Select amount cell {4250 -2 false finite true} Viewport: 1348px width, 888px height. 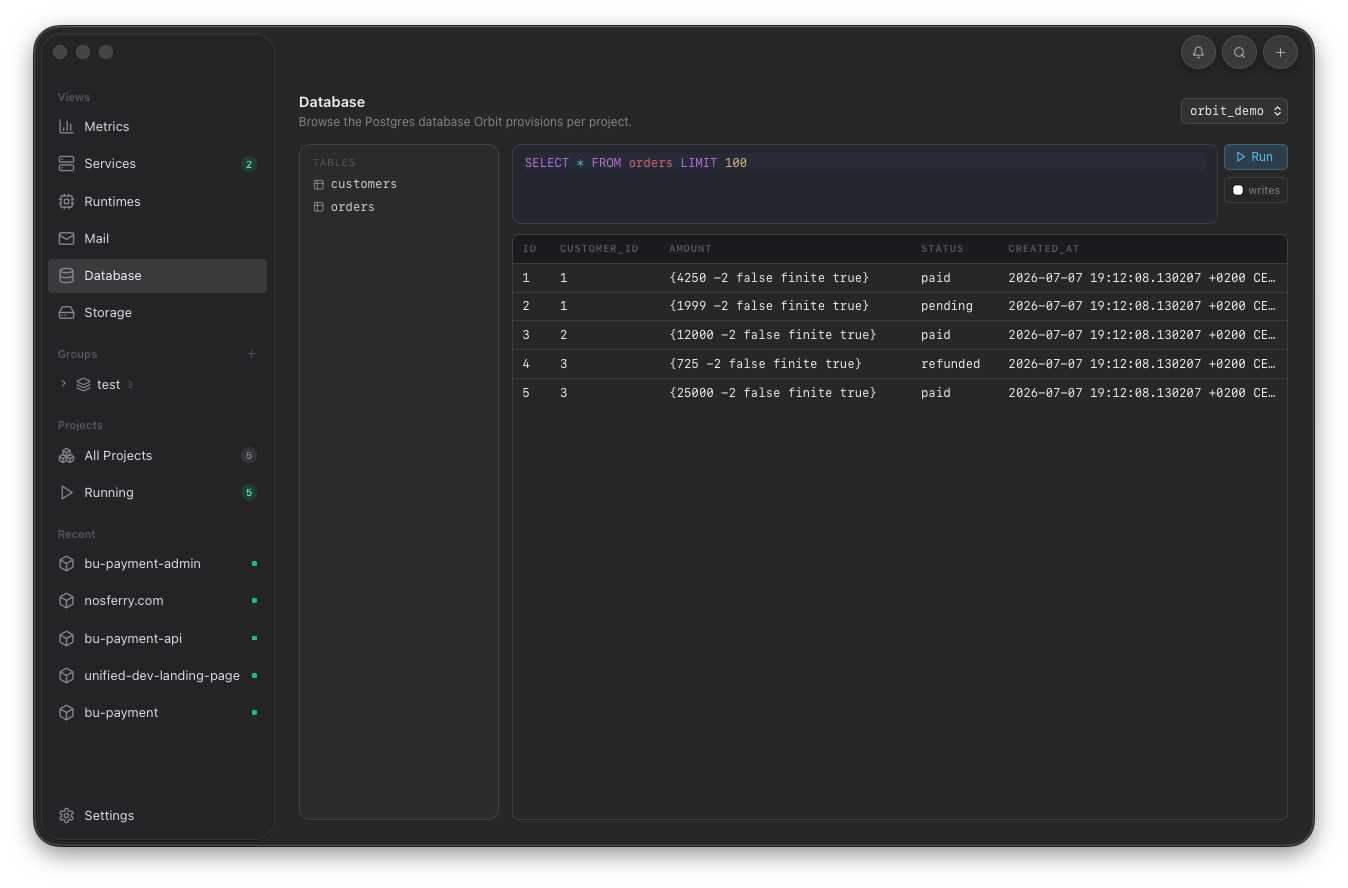(769, 278)
